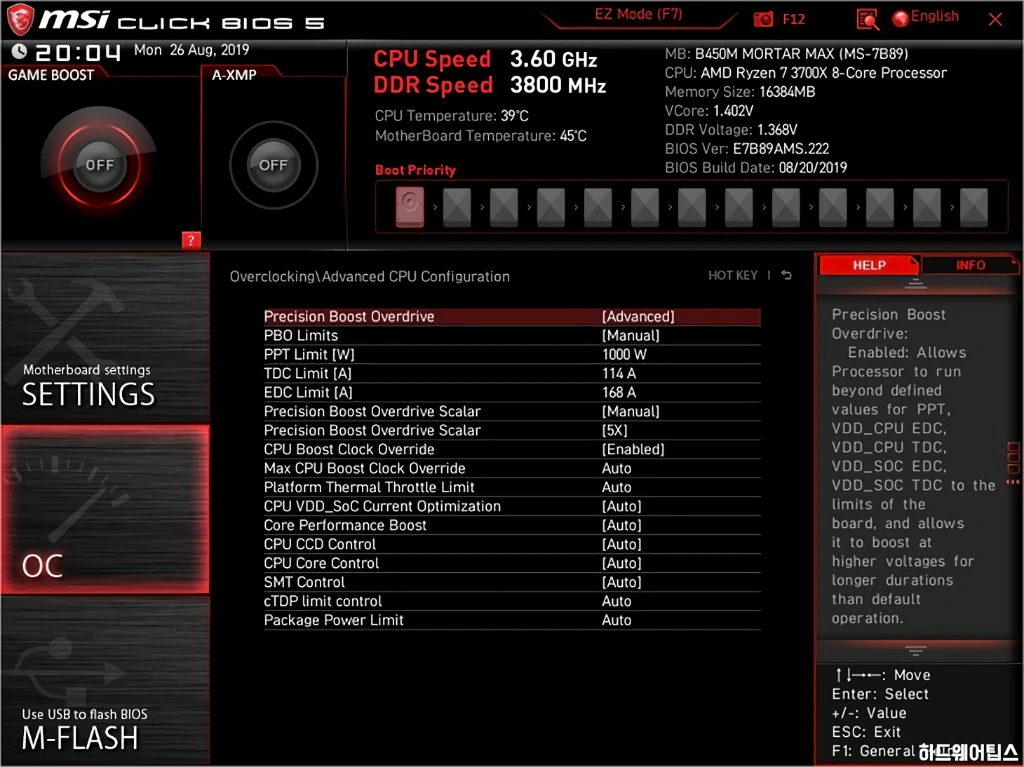
Task: Toggle the A-XMP OFF button
Action: (x=273, y=165)
